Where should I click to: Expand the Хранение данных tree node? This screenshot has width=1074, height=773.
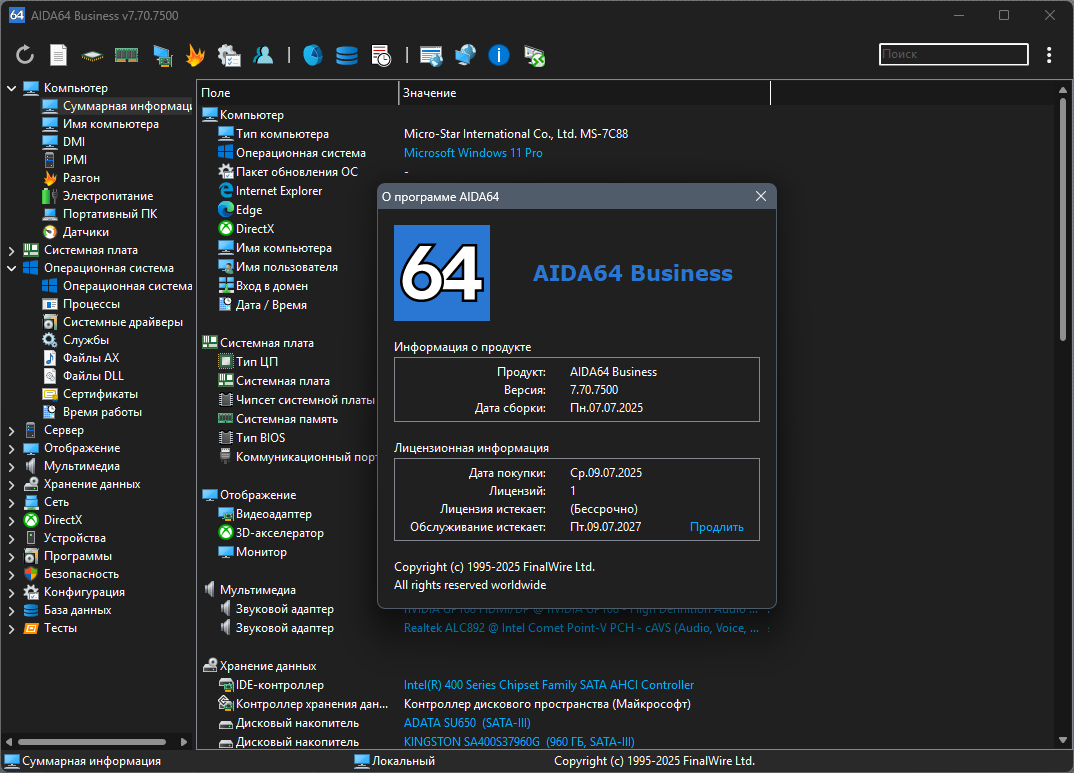[11, 485]
